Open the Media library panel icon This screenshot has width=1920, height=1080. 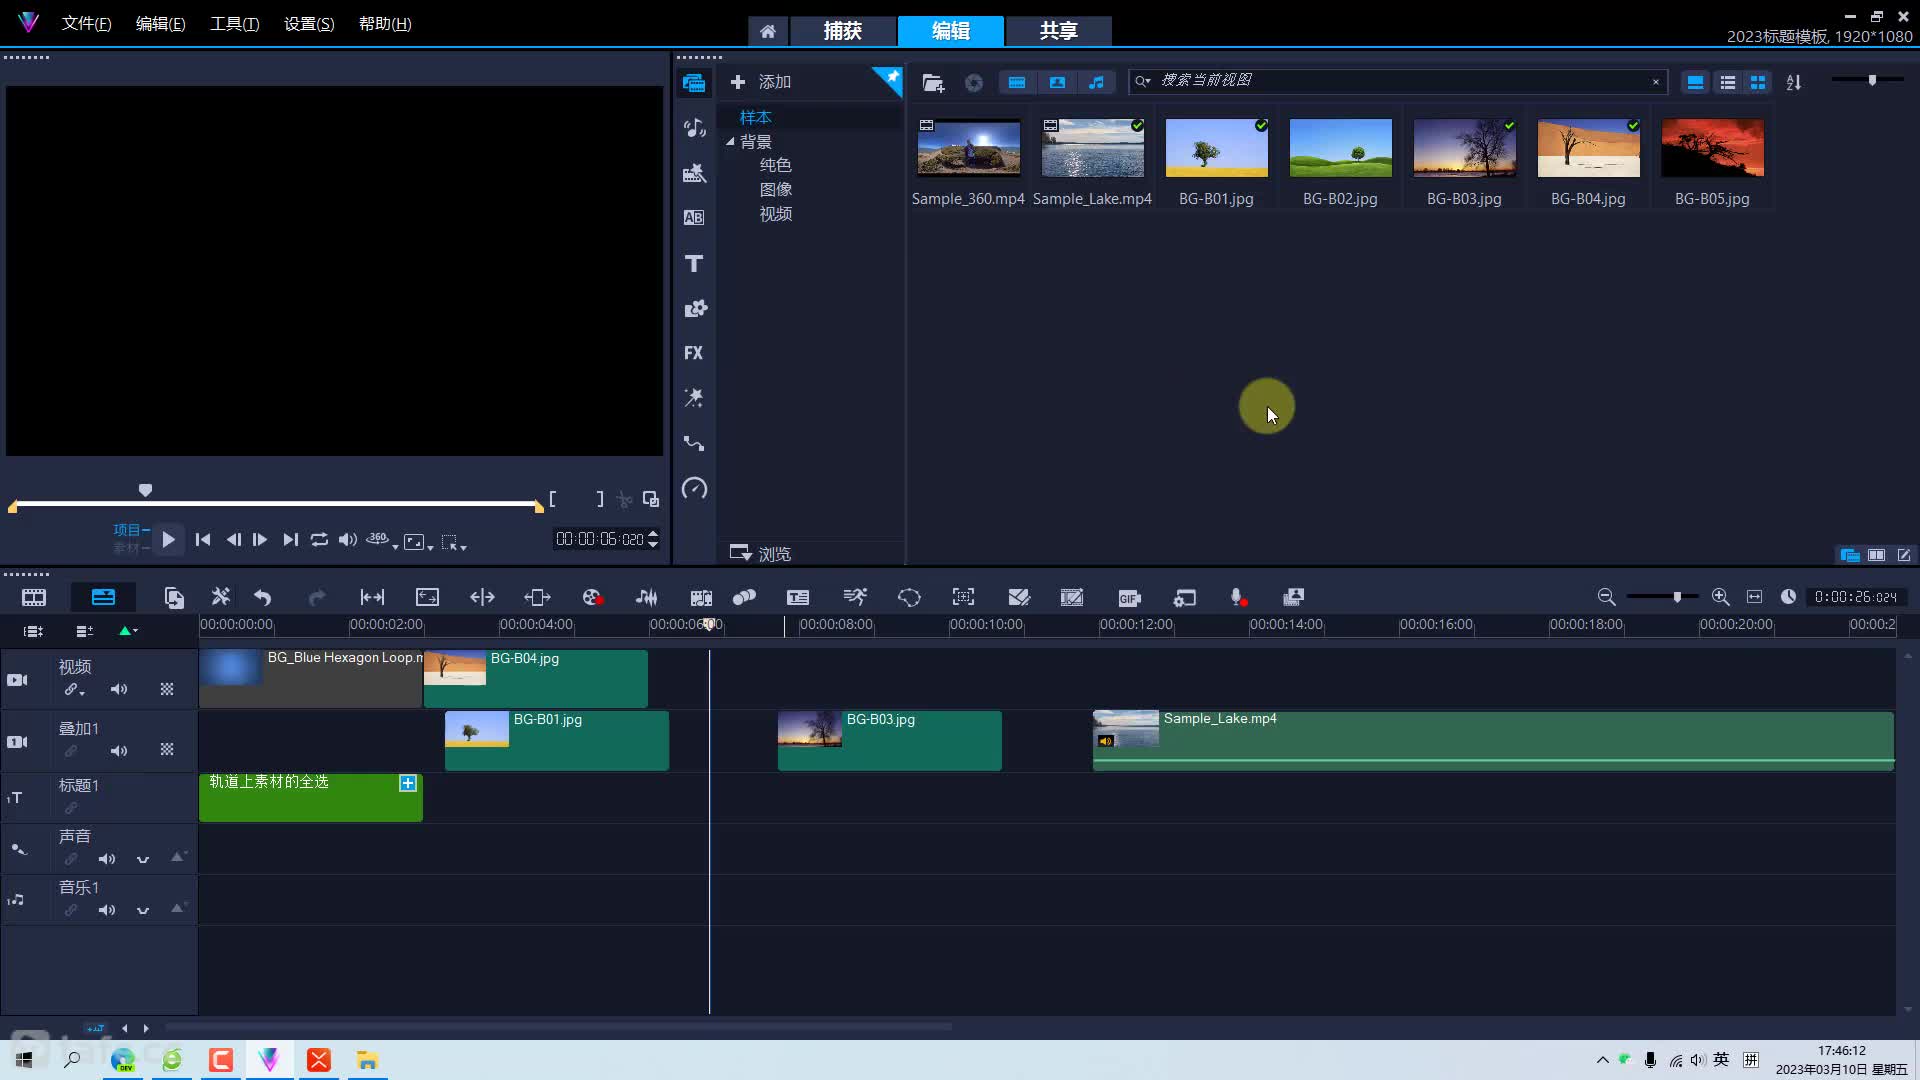(x=694, y=82)
